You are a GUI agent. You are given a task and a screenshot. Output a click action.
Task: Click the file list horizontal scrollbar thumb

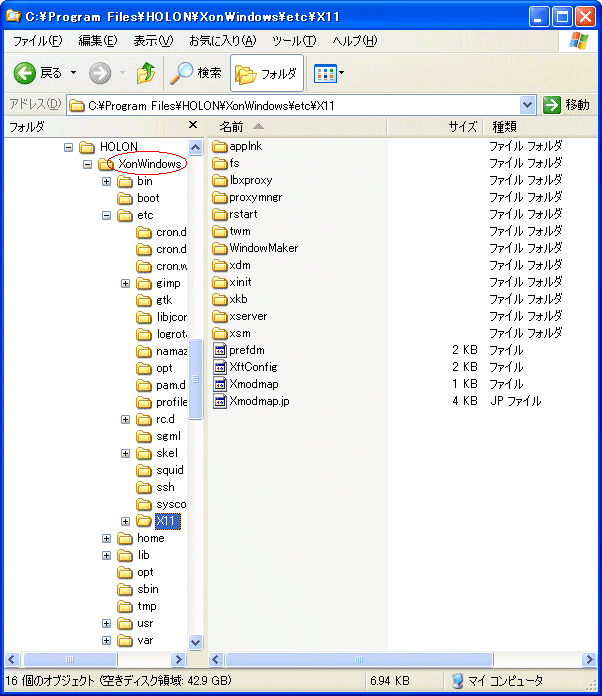359,660
